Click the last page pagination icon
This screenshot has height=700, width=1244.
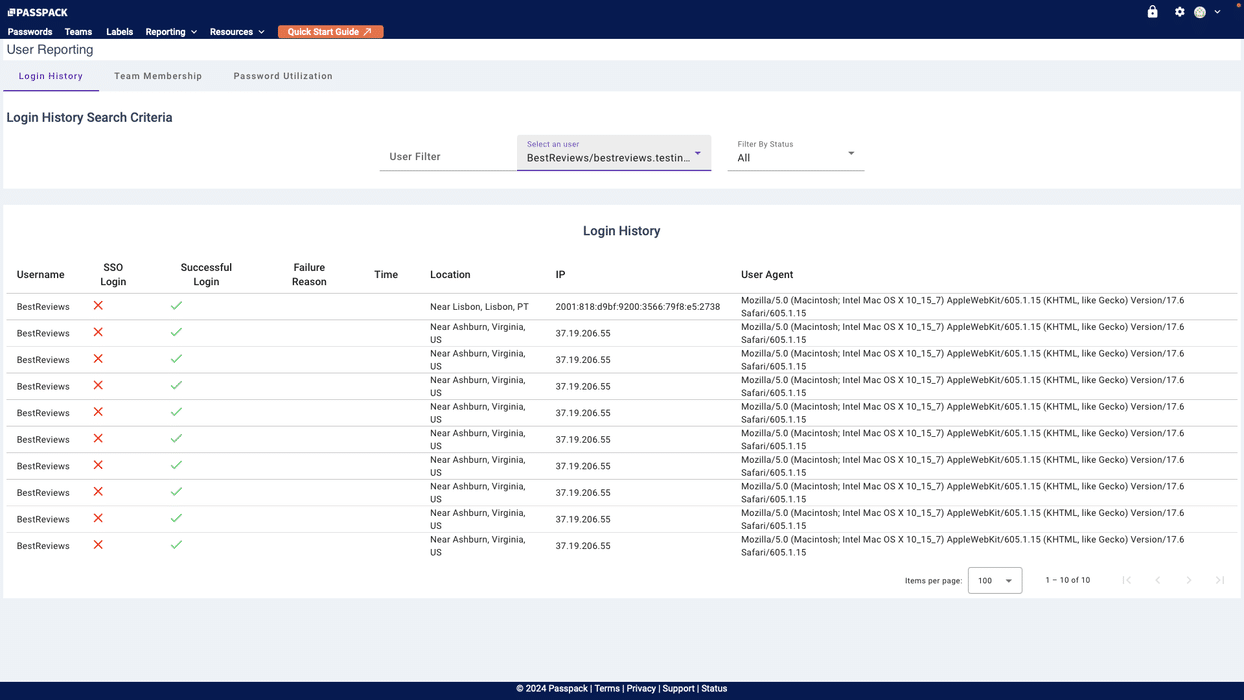(1221, 580)
